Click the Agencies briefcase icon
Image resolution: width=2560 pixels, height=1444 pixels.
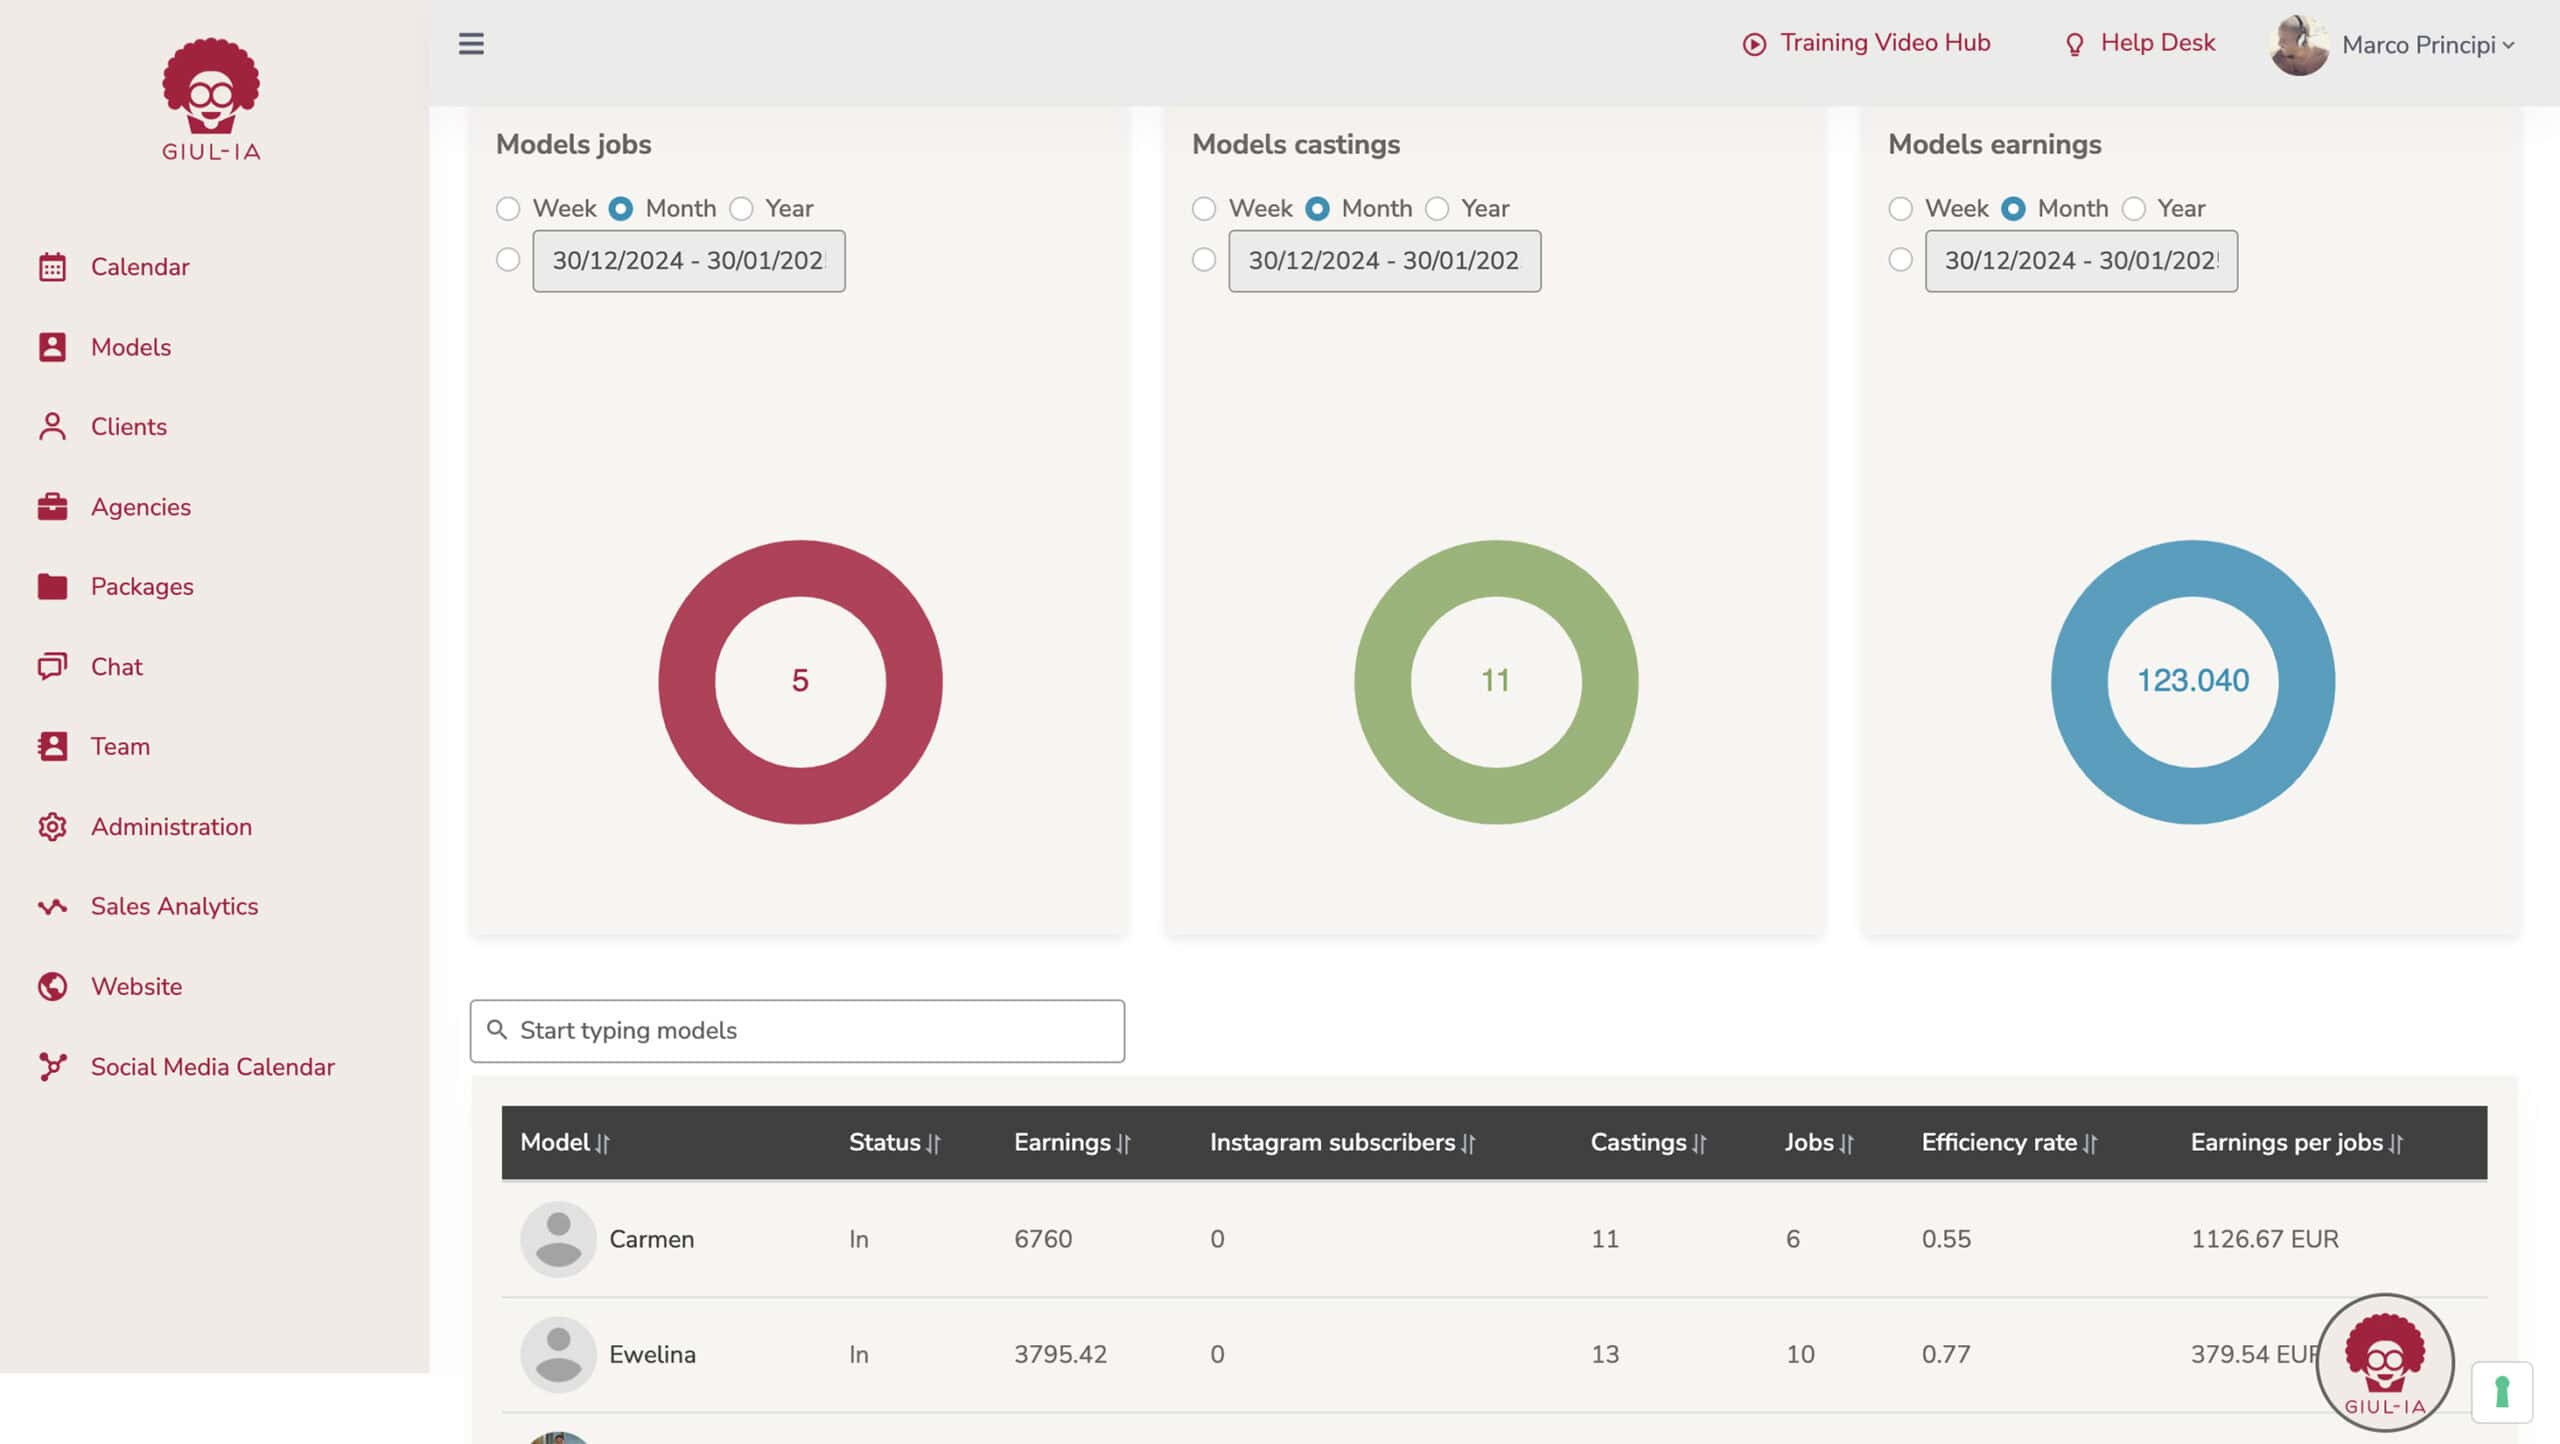tap(52, 507)
